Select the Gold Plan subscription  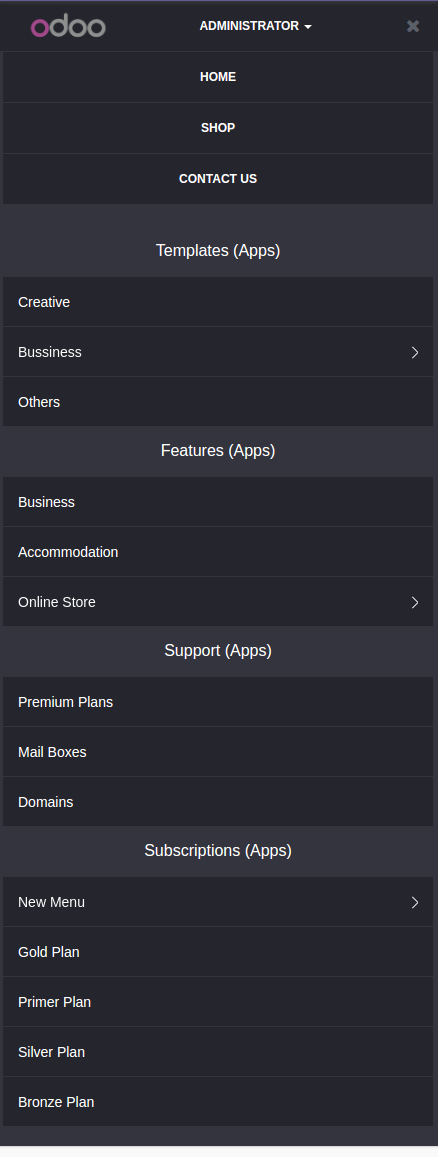pos(218,952)
